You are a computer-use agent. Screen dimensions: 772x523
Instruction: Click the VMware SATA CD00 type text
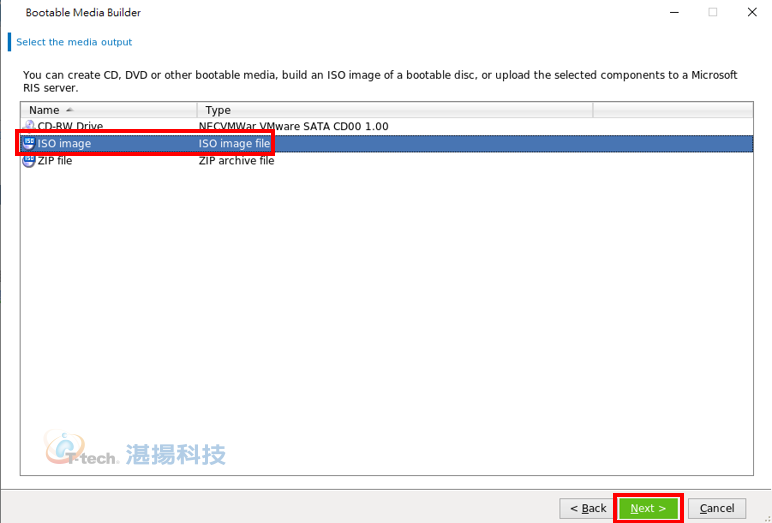(x=293, y=126)
